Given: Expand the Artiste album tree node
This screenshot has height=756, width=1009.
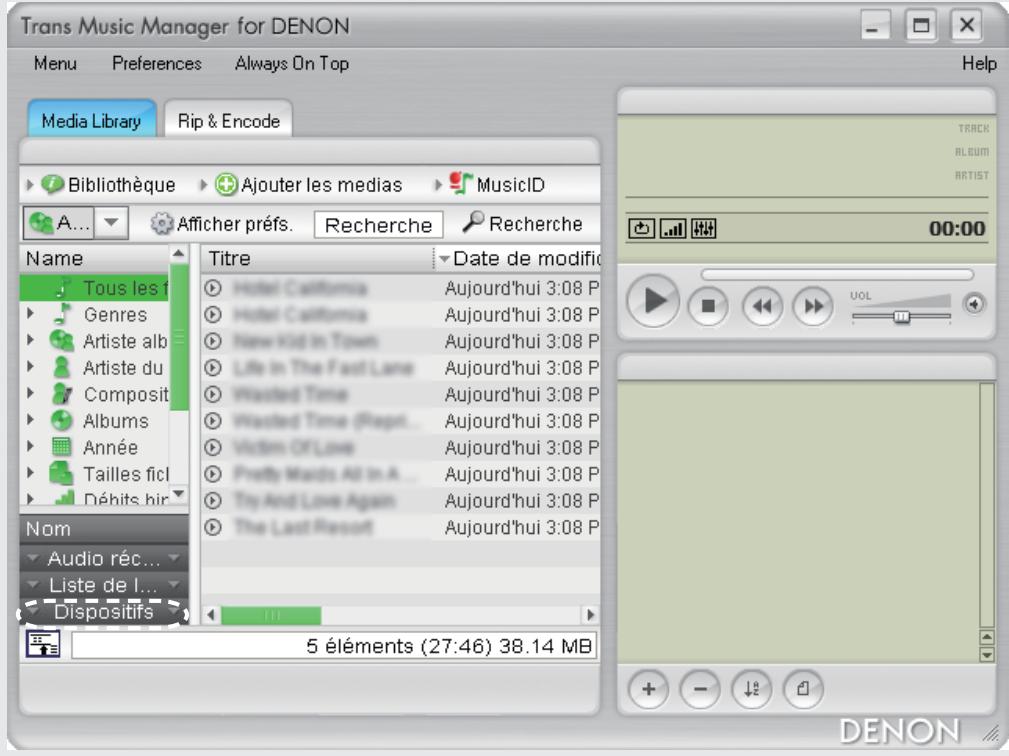Looking at the screenshot, I should (30, 340).
